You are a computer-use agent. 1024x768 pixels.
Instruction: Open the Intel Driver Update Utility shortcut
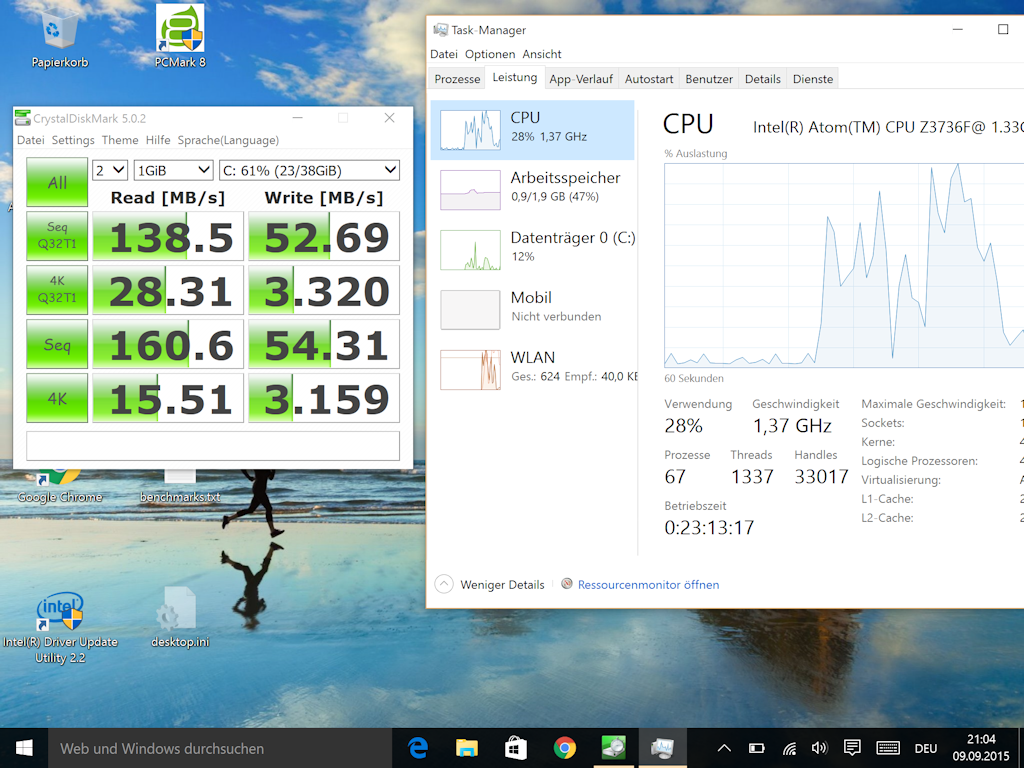[59, 628]
